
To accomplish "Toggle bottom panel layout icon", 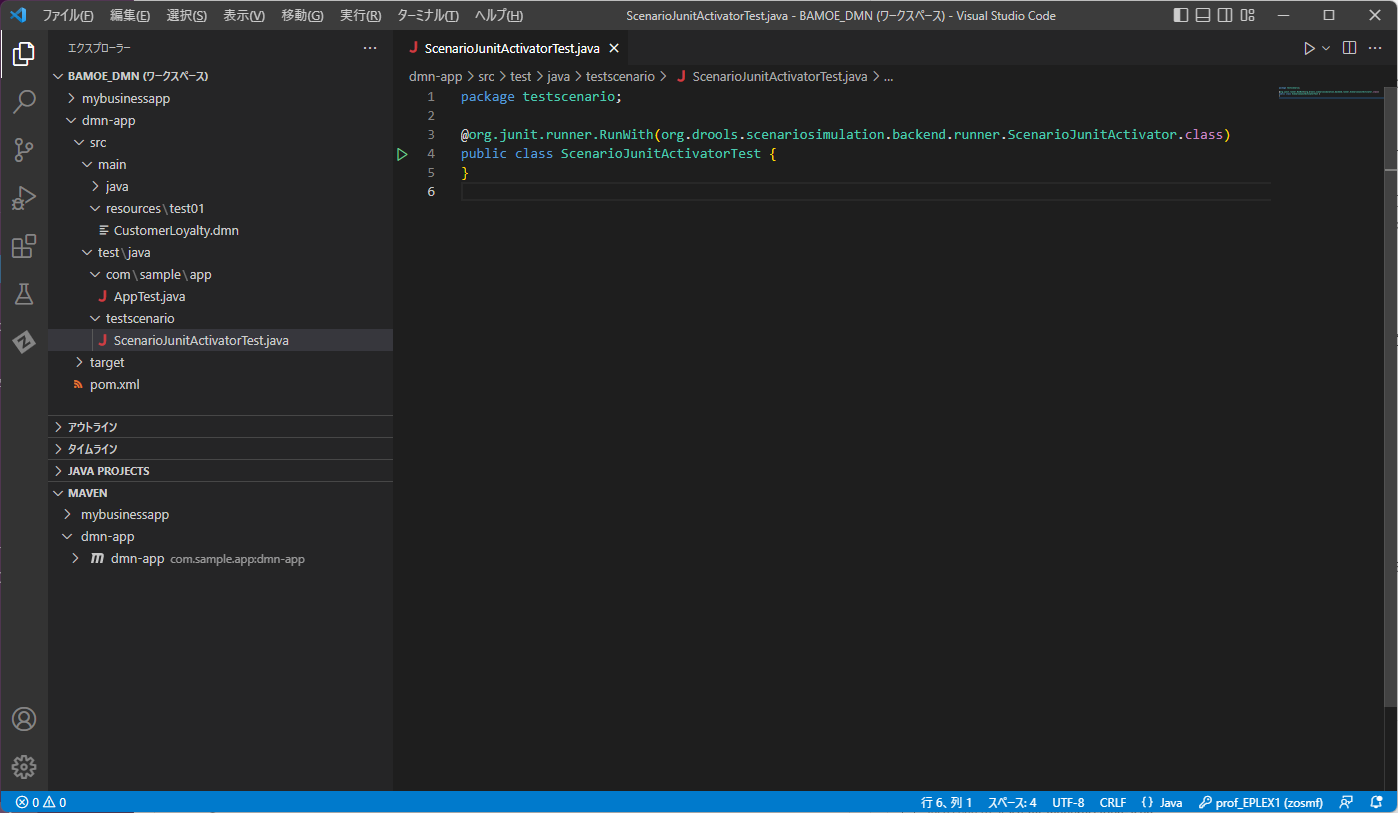I will (x=1203, y=15).
